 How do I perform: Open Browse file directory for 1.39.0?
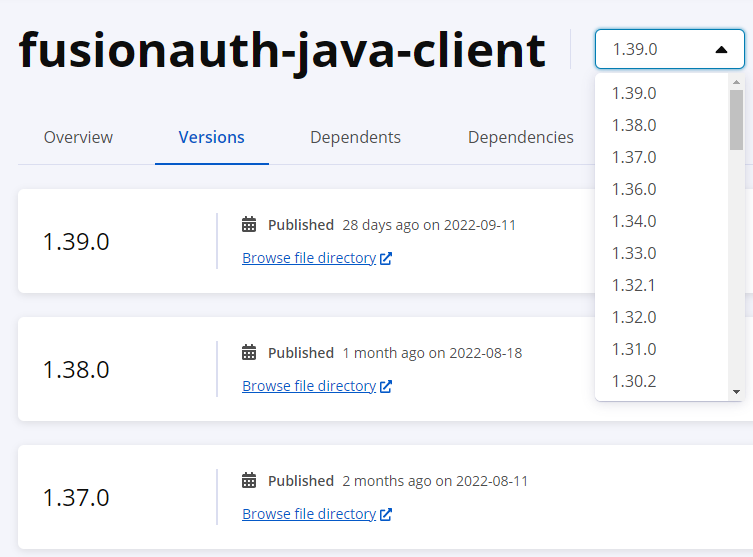coord(308,258)
